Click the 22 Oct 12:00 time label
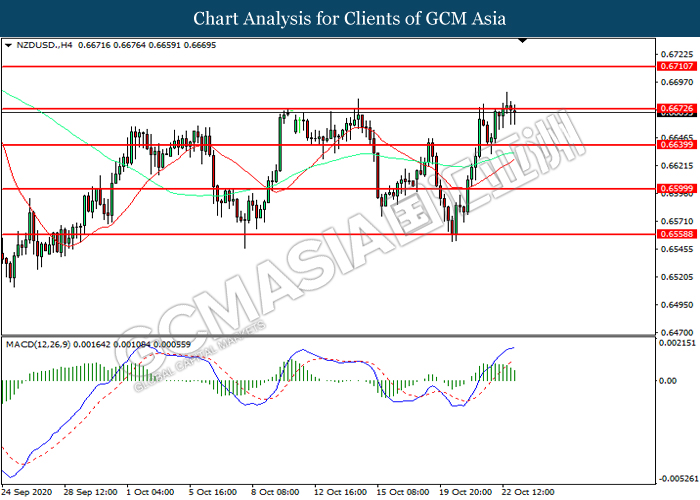This screenshot has height=500, width=700. pyautogui.click(x=528, y=492)
